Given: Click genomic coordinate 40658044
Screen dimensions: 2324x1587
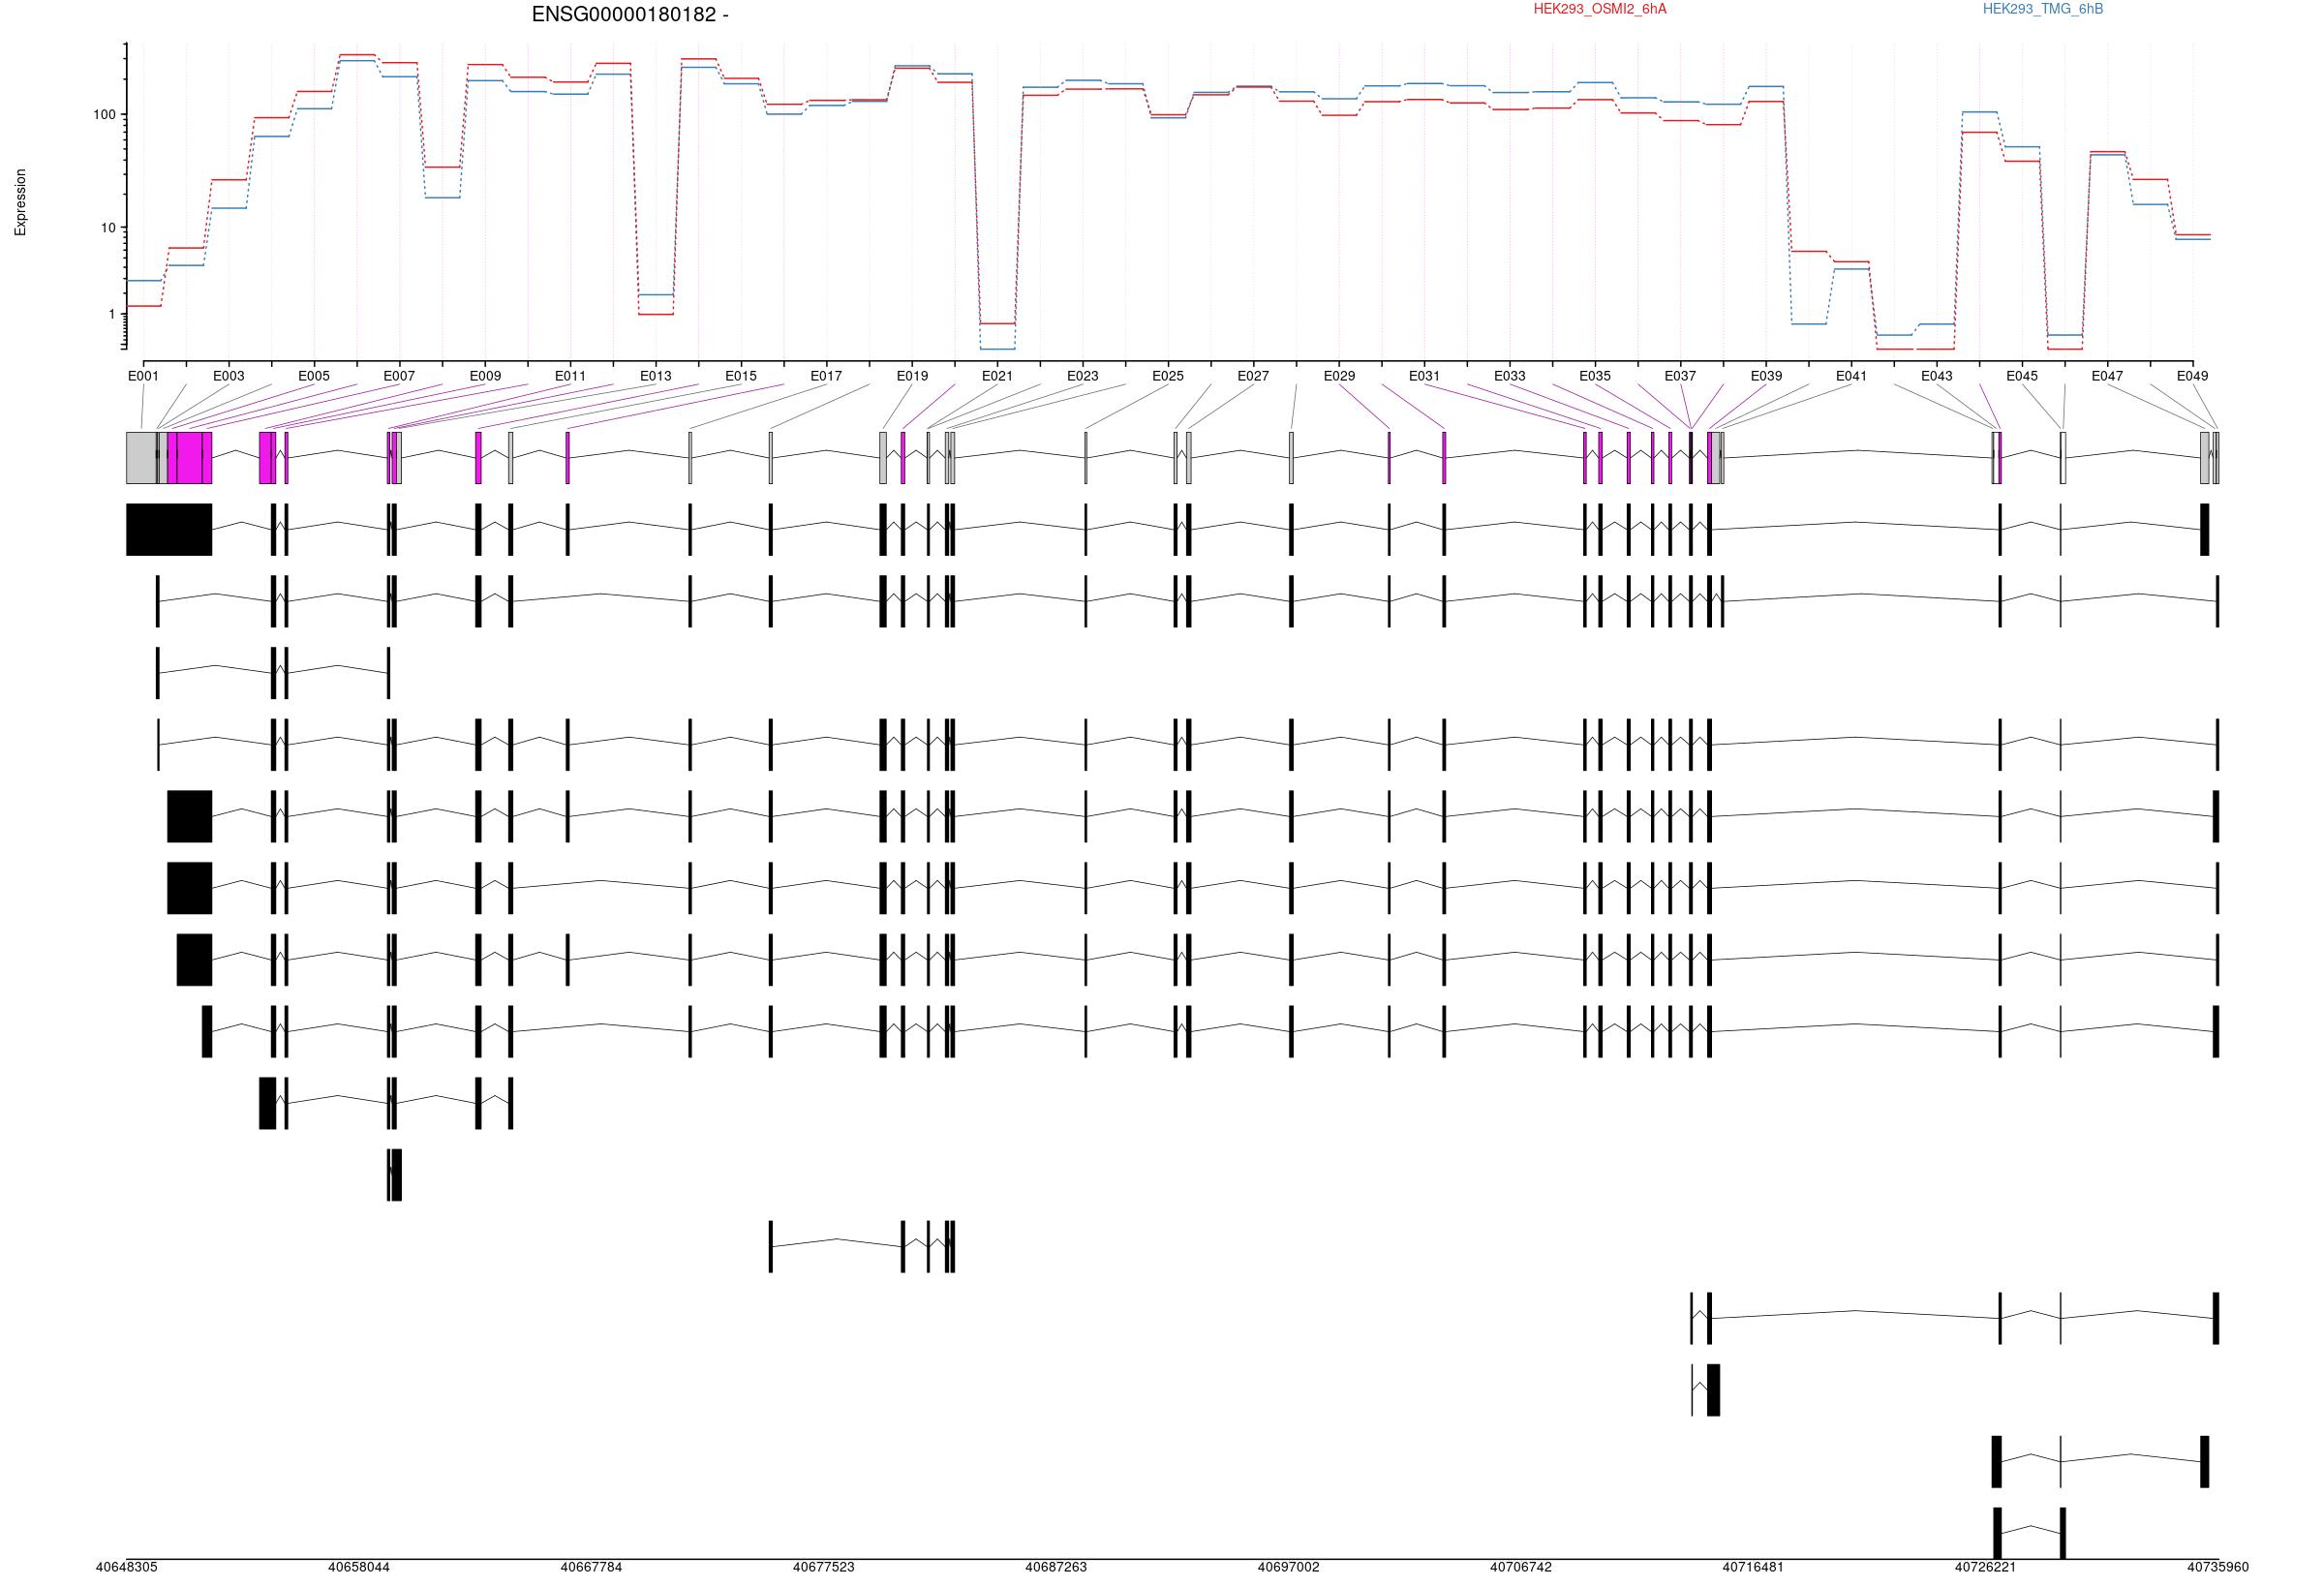Looking at the screenshot, I should tap(359, 1567).
